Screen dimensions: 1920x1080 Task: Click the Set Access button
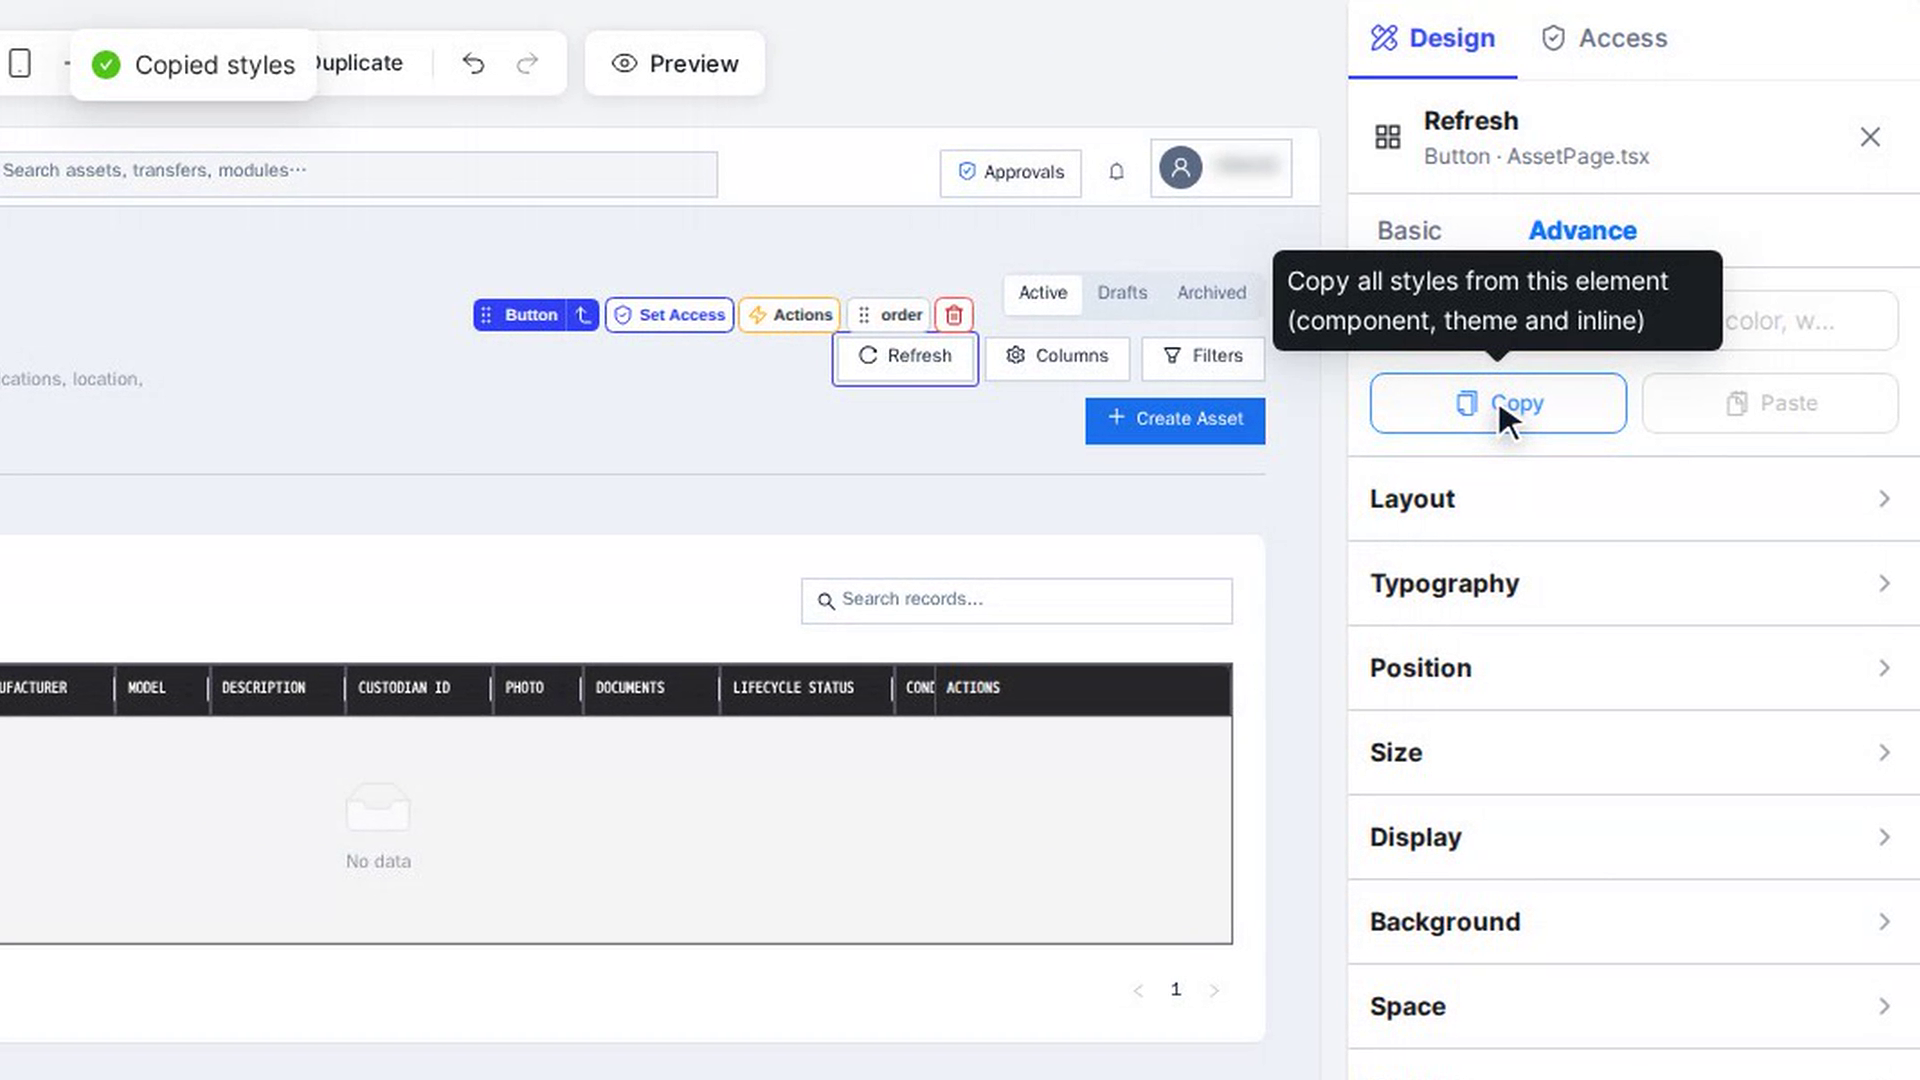pos(669,315)
